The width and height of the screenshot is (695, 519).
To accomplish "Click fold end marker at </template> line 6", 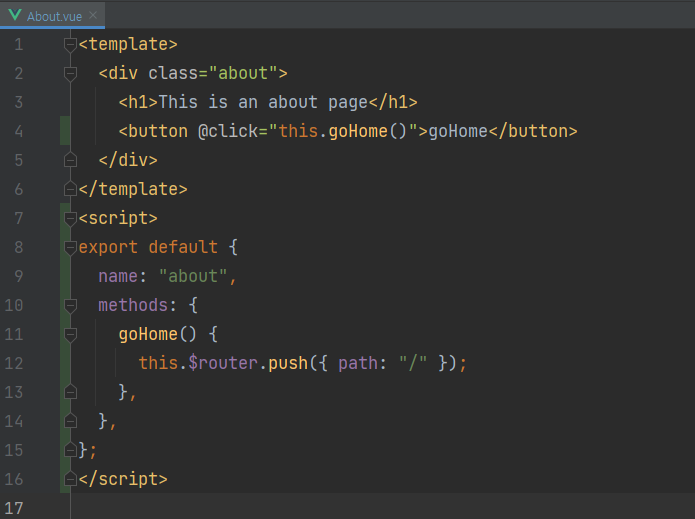I will point(70,189).
